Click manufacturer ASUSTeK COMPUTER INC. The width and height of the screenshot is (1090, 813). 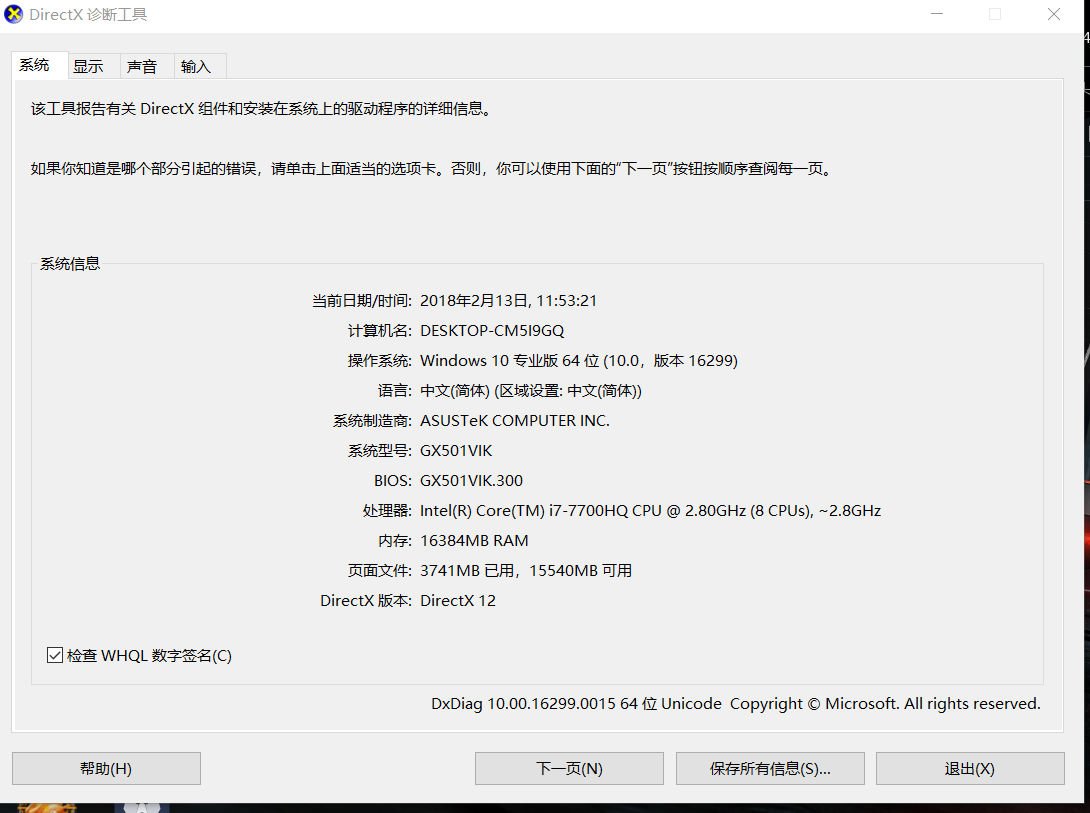tap(515, 420)
